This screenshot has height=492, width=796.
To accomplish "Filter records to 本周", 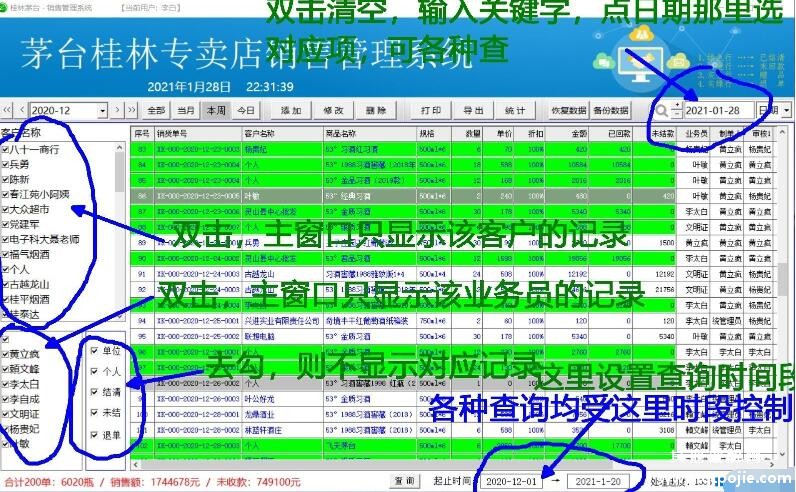I will (216, 110).
